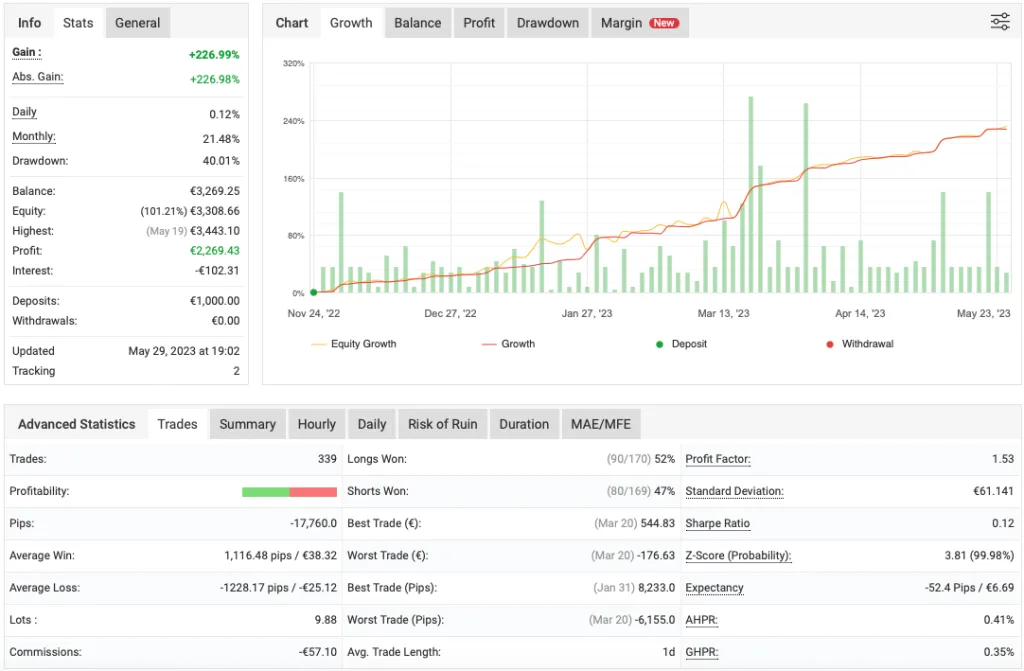Switch to the Info tab
1024x671 pixels.
(x=29, y=22)
